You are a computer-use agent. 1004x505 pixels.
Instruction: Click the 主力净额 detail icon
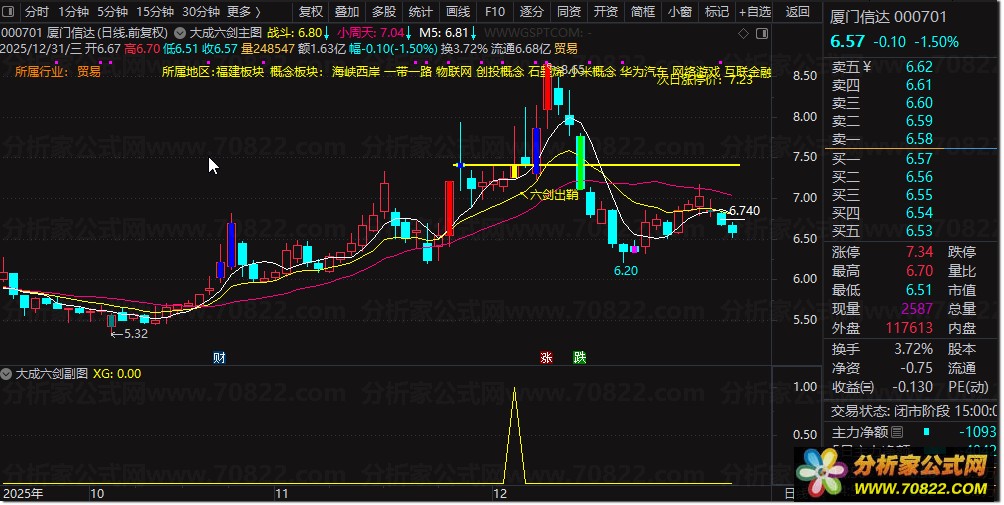(x=898, y=432)
